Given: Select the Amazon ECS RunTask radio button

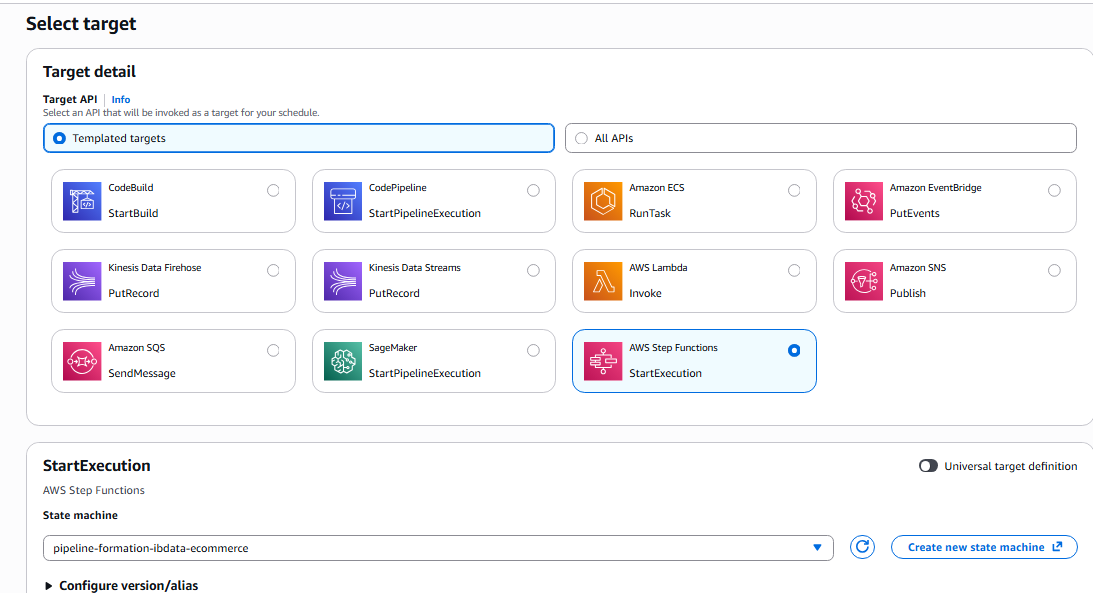Looking at the screenshot, I should [x=794, y=190].
